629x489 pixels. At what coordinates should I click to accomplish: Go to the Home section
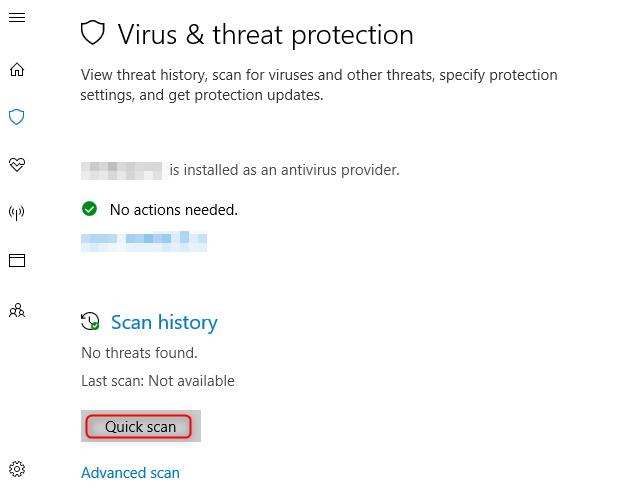[16, 70]
